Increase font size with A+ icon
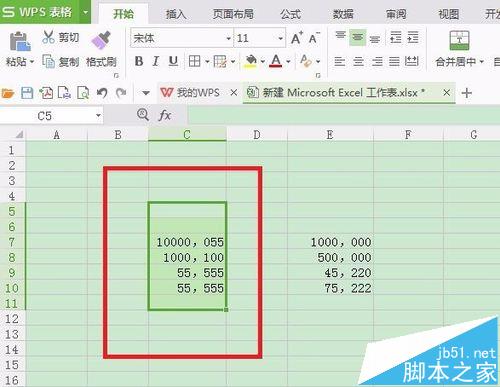This screenshot has height=387, width=500. [296, 38]
